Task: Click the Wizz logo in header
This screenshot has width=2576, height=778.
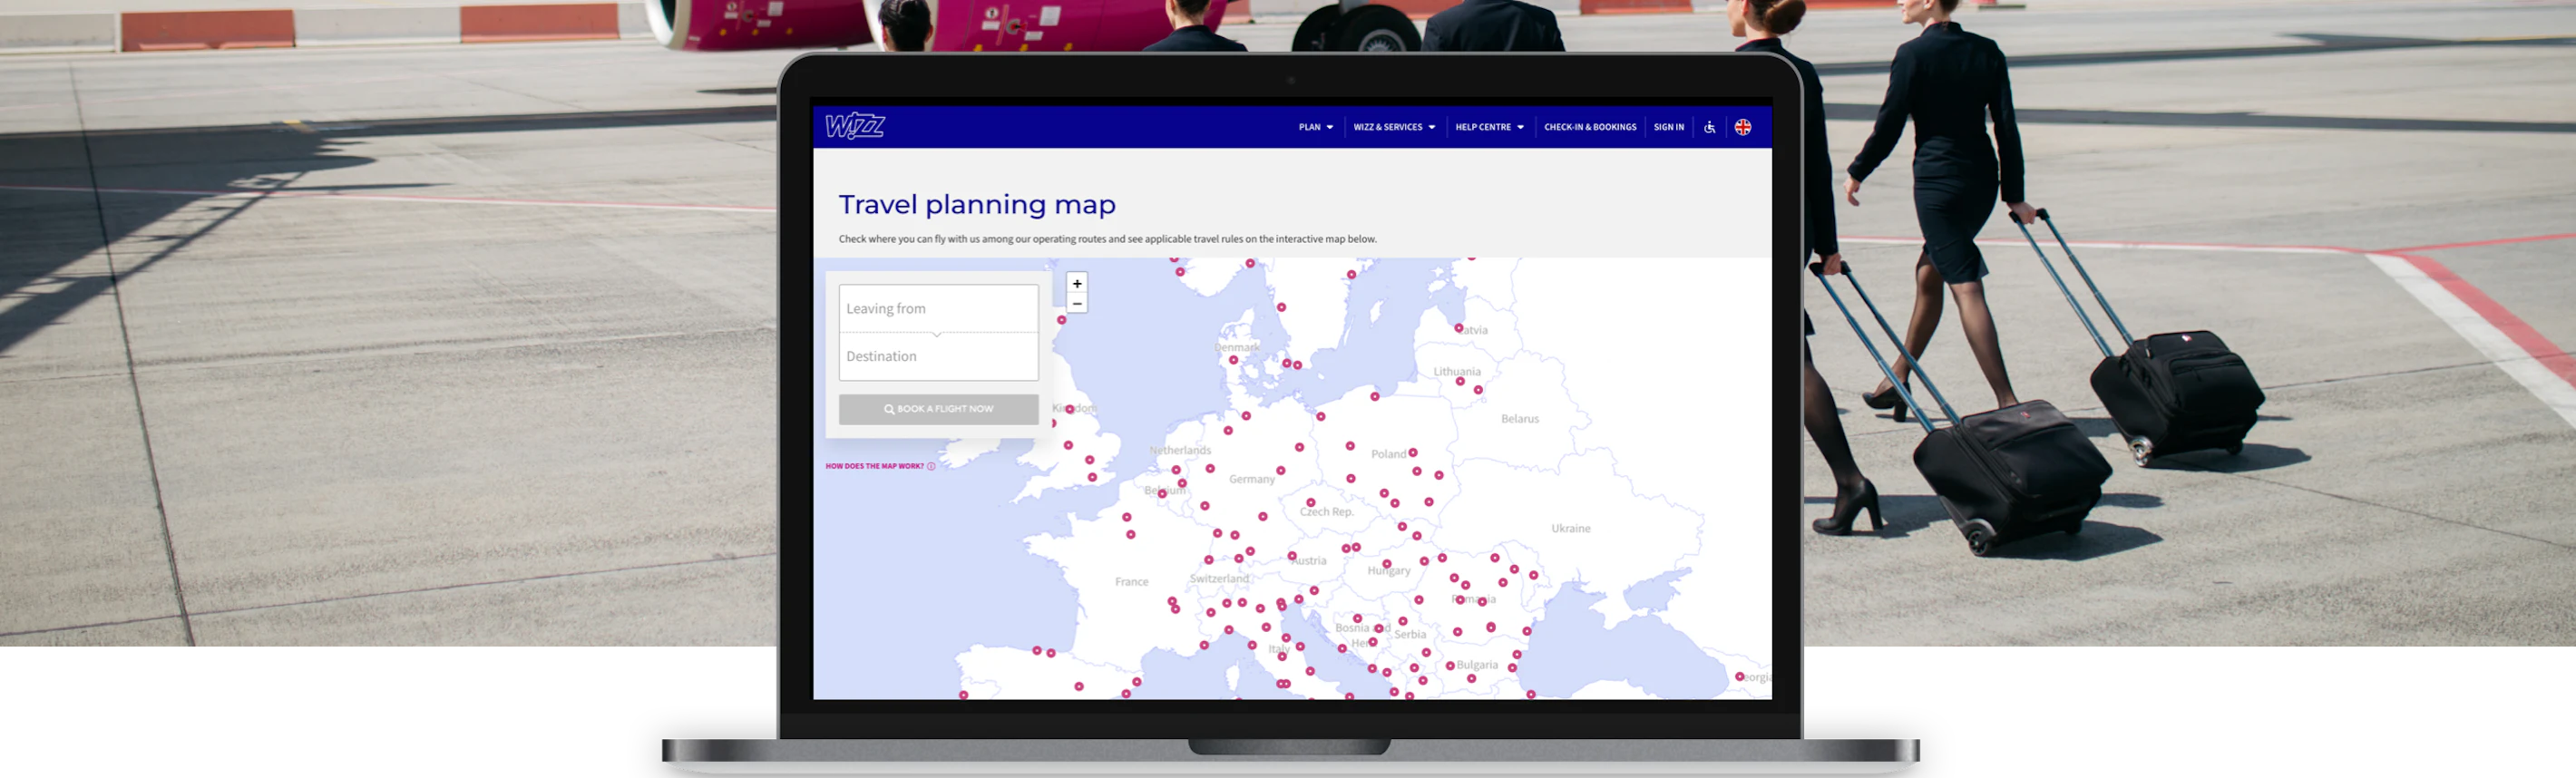Action: point(855,126)
